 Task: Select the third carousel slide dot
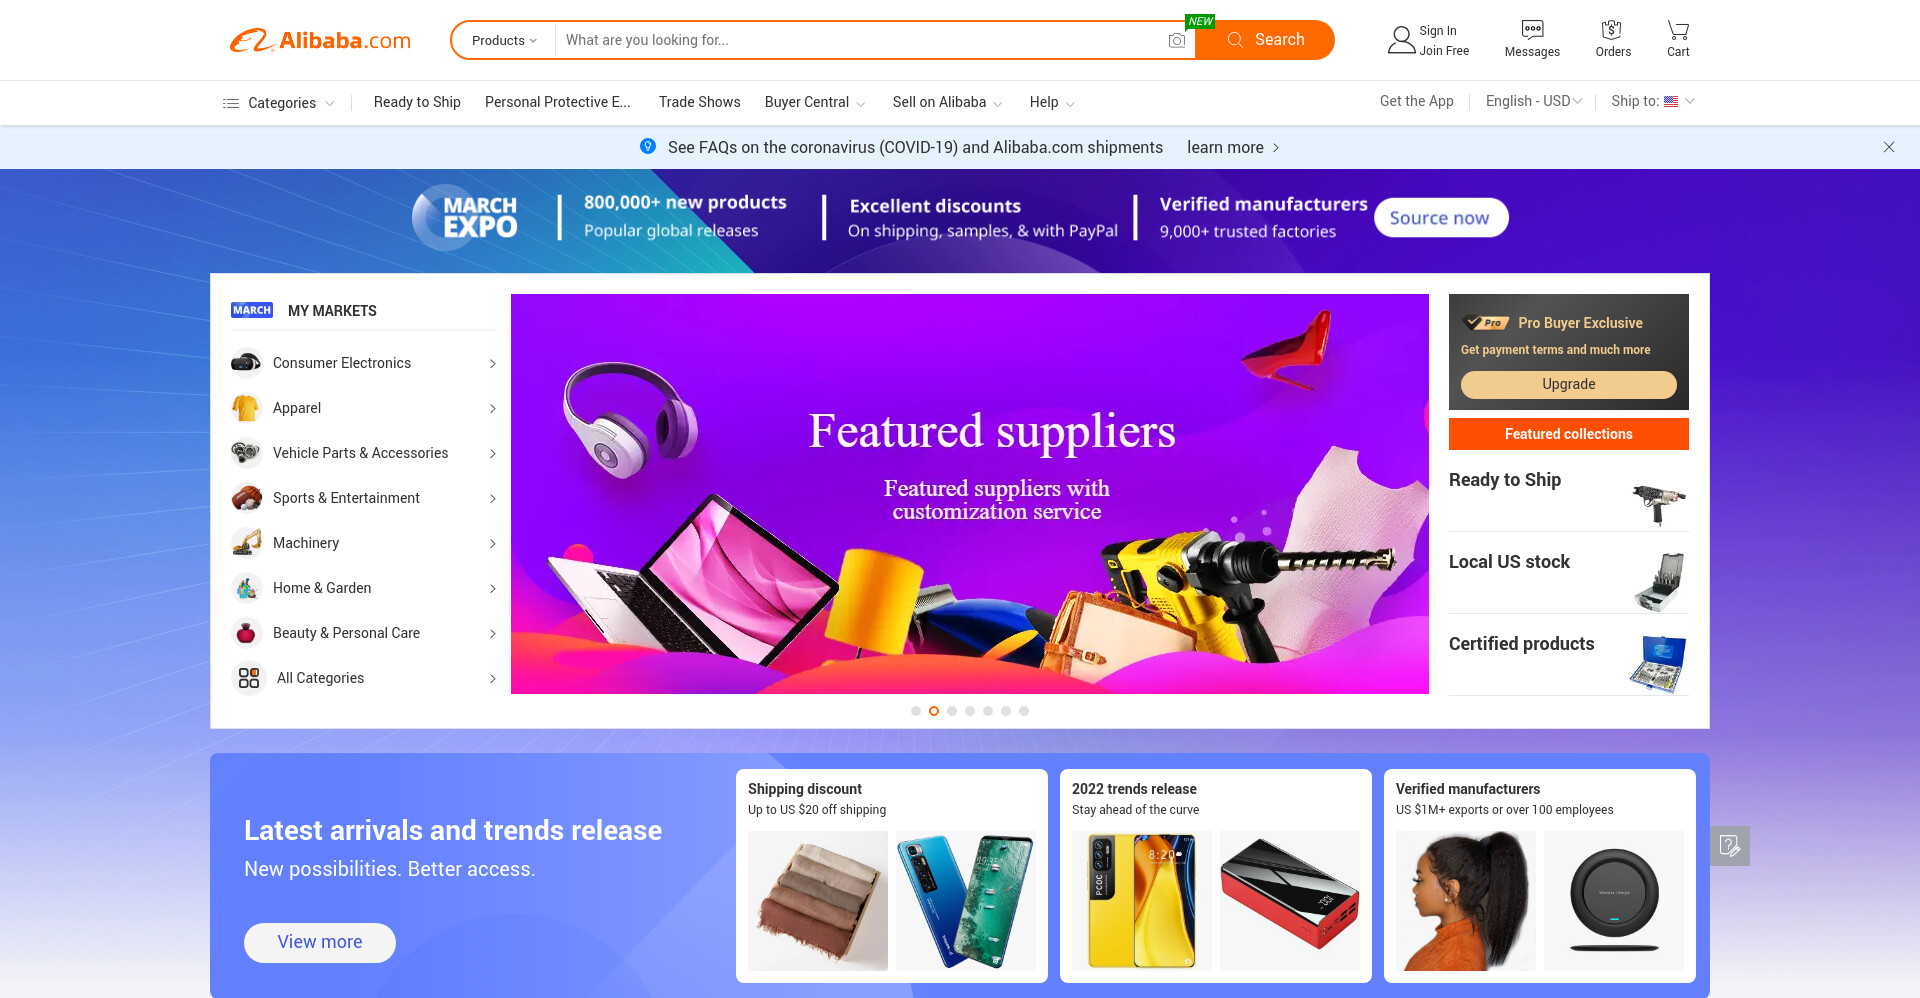pyautogui.click(x=952, y=711)
